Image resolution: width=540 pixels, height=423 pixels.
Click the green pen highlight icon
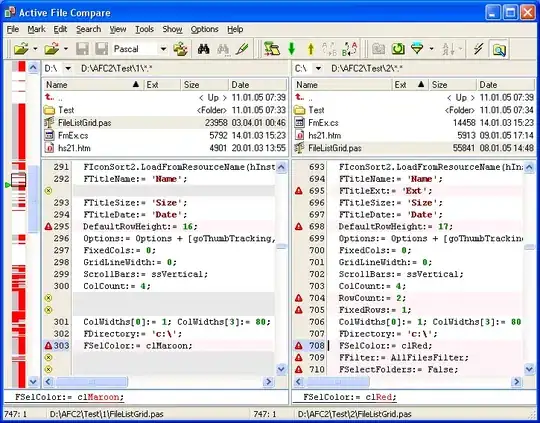[x=242, y=49]
